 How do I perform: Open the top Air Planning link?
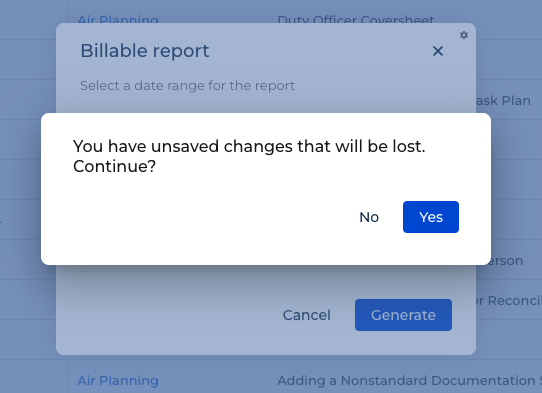click(x=118, y=20)
